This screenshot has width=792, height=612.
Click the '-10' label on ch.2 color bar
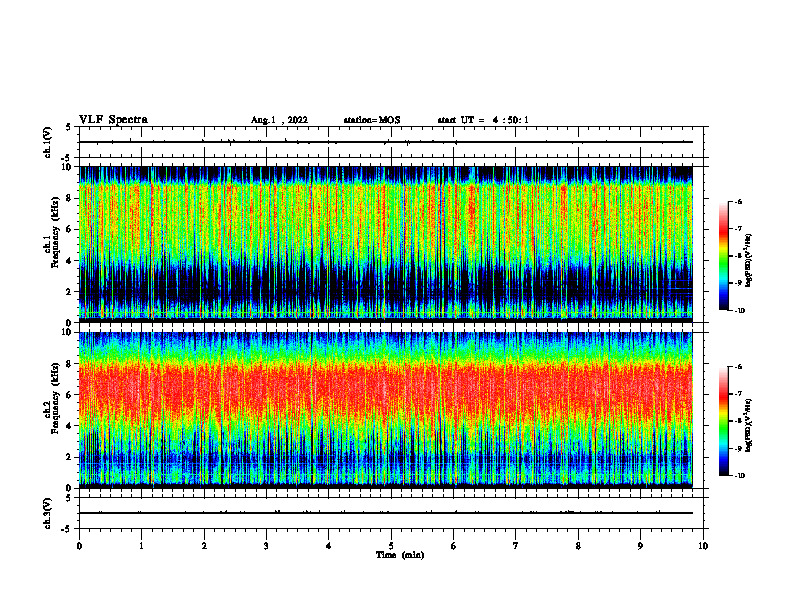(739, 476)
